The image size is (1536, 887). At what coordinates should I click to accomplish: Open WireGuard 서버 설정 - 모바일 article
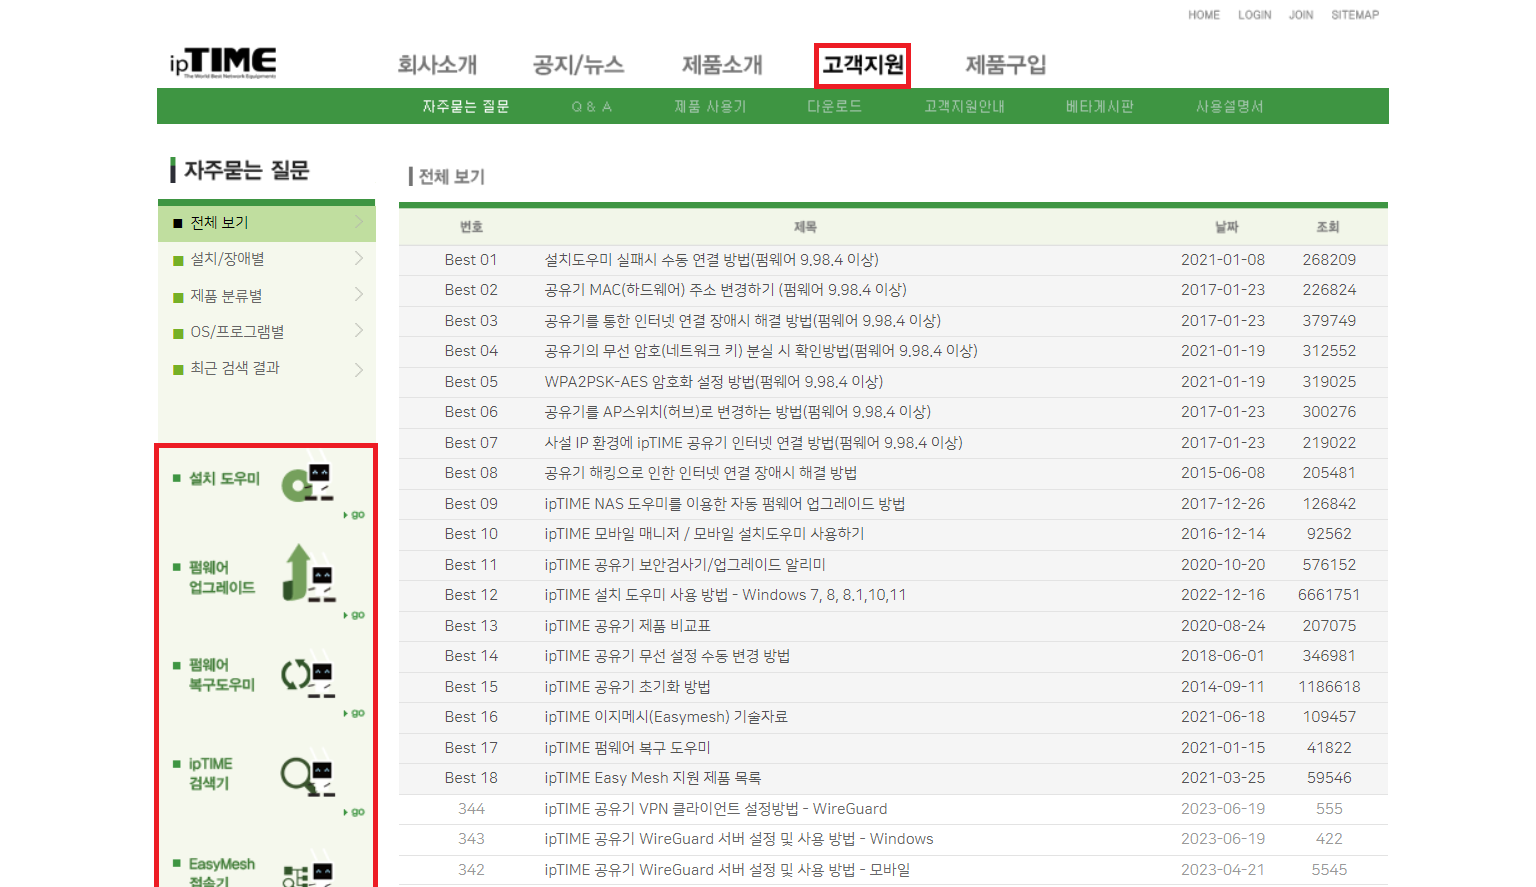[x=727, y=870]
